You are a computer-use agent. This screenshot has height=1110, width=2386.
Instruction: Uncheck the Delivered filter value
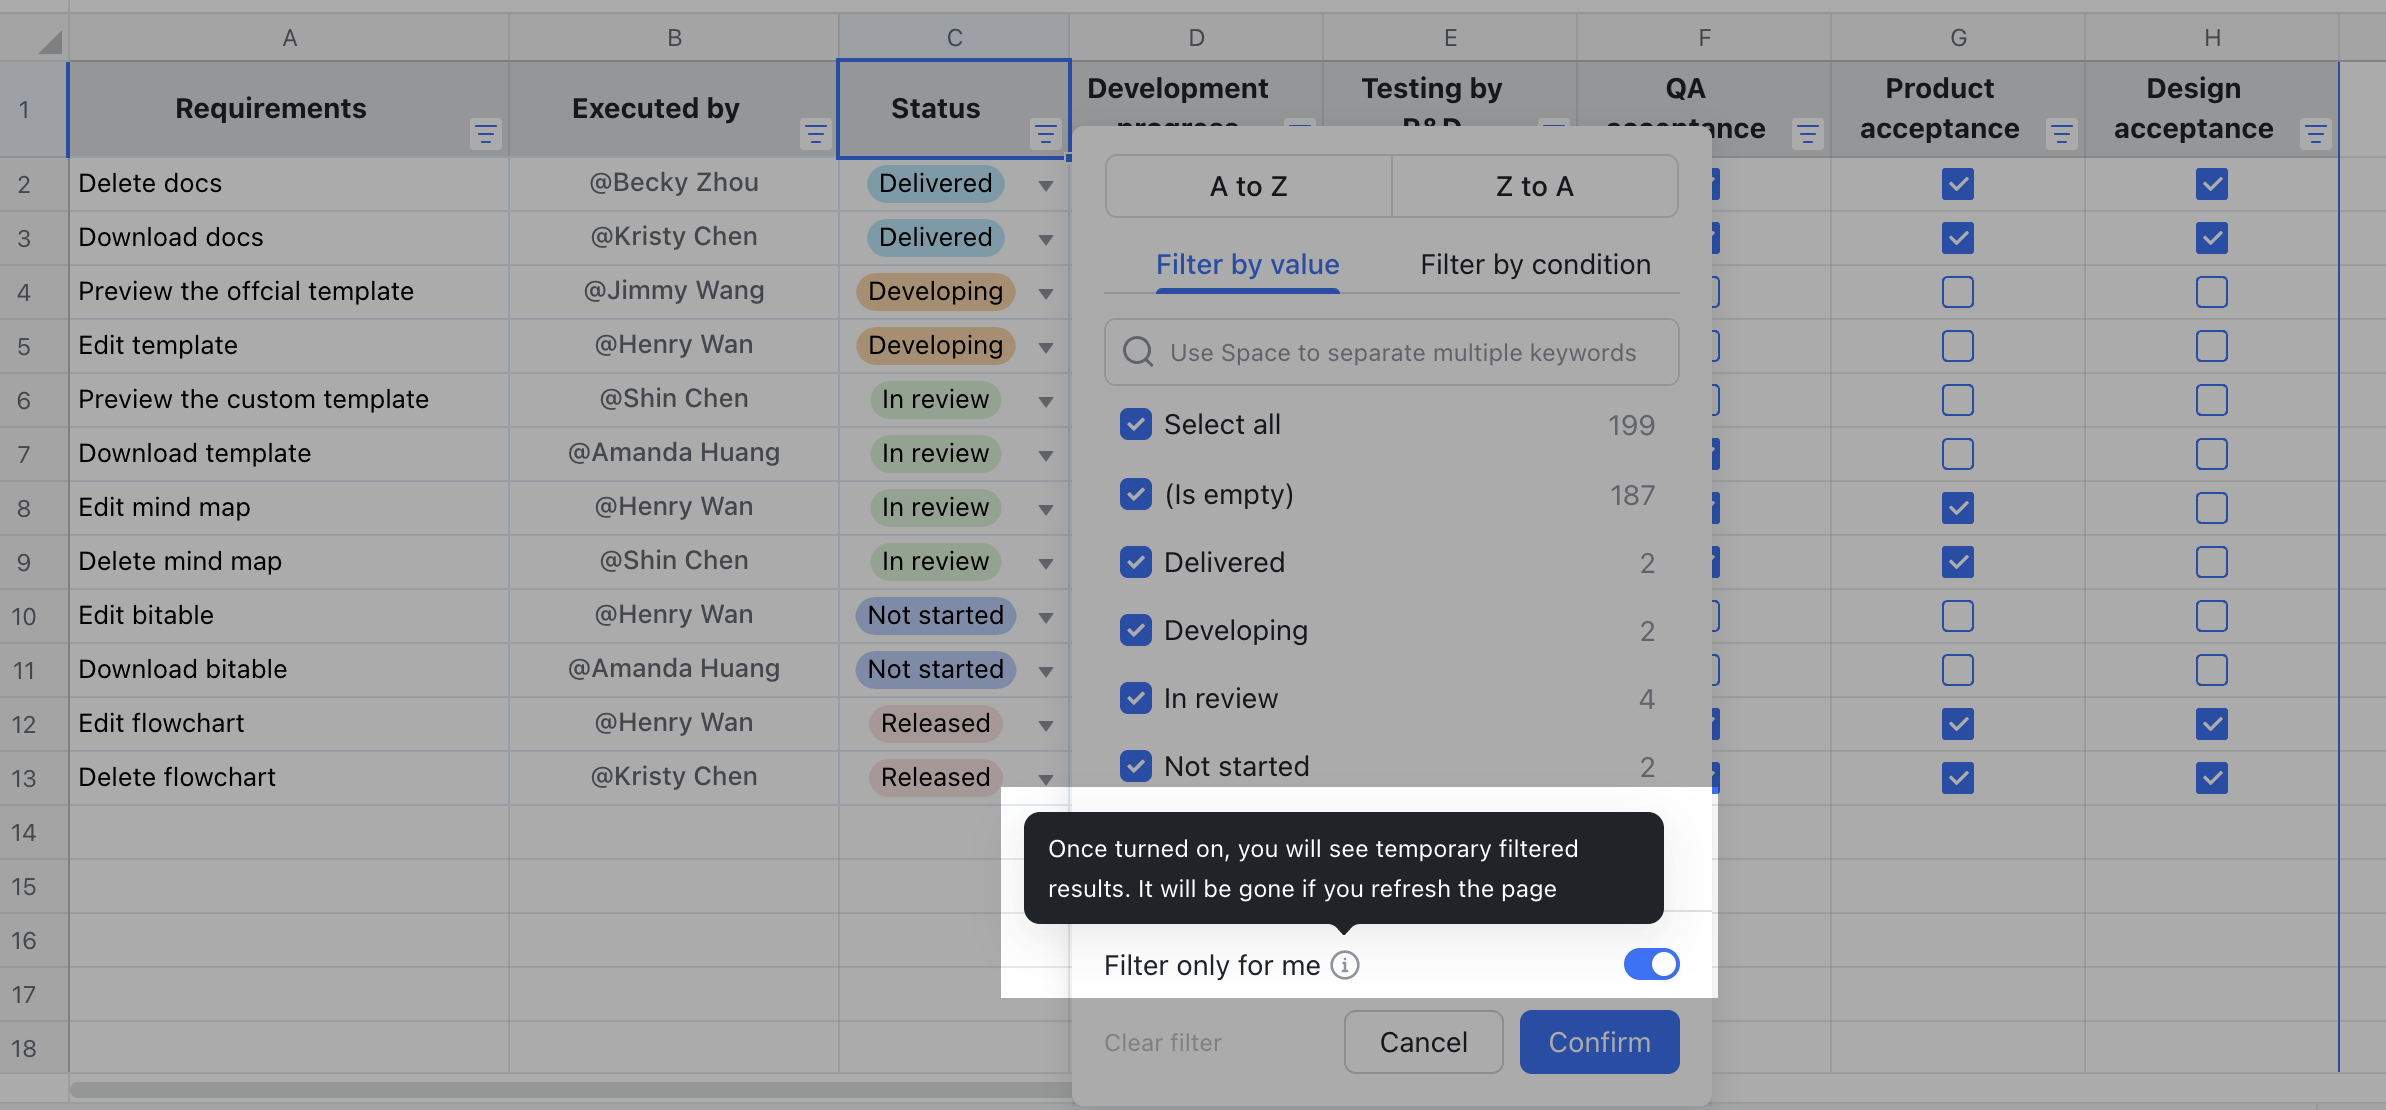click(1135, 560)
